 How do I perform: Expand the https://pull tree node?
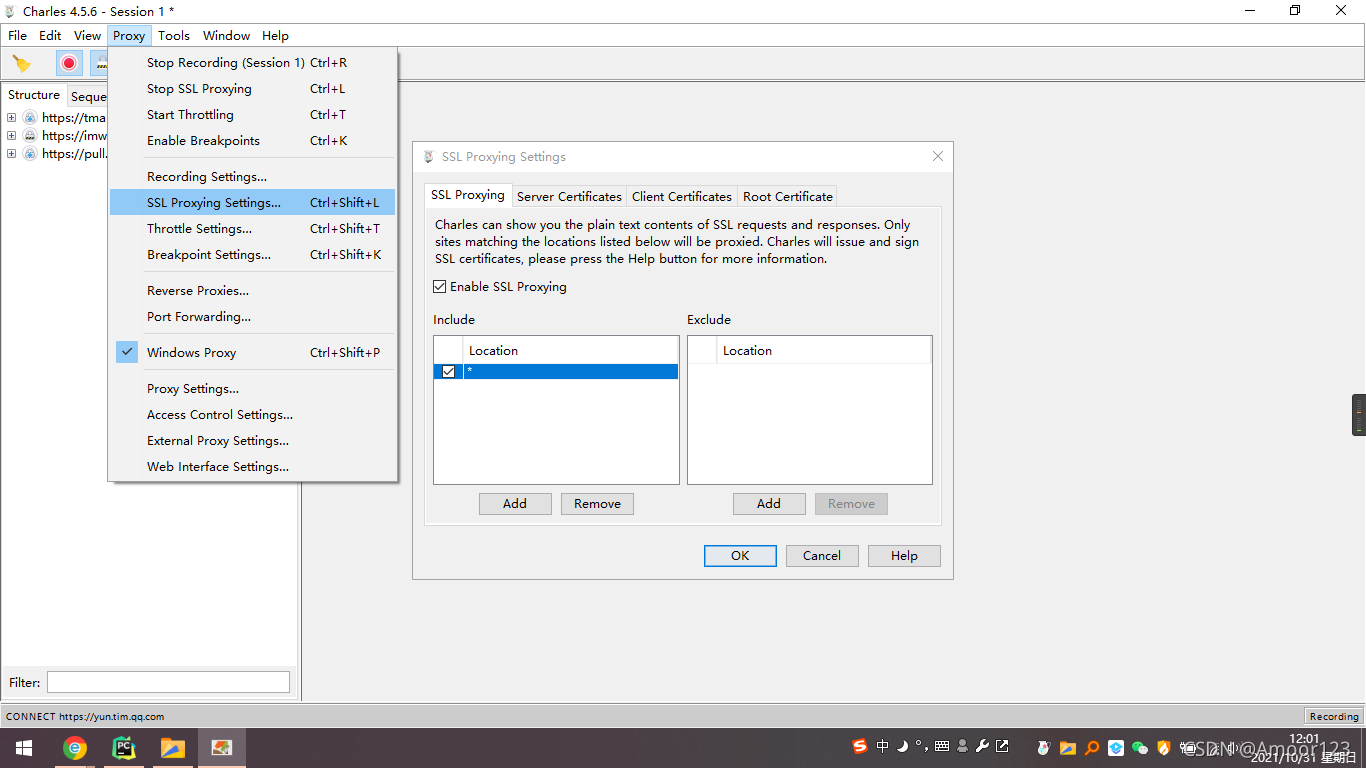(x=11, y=153)
